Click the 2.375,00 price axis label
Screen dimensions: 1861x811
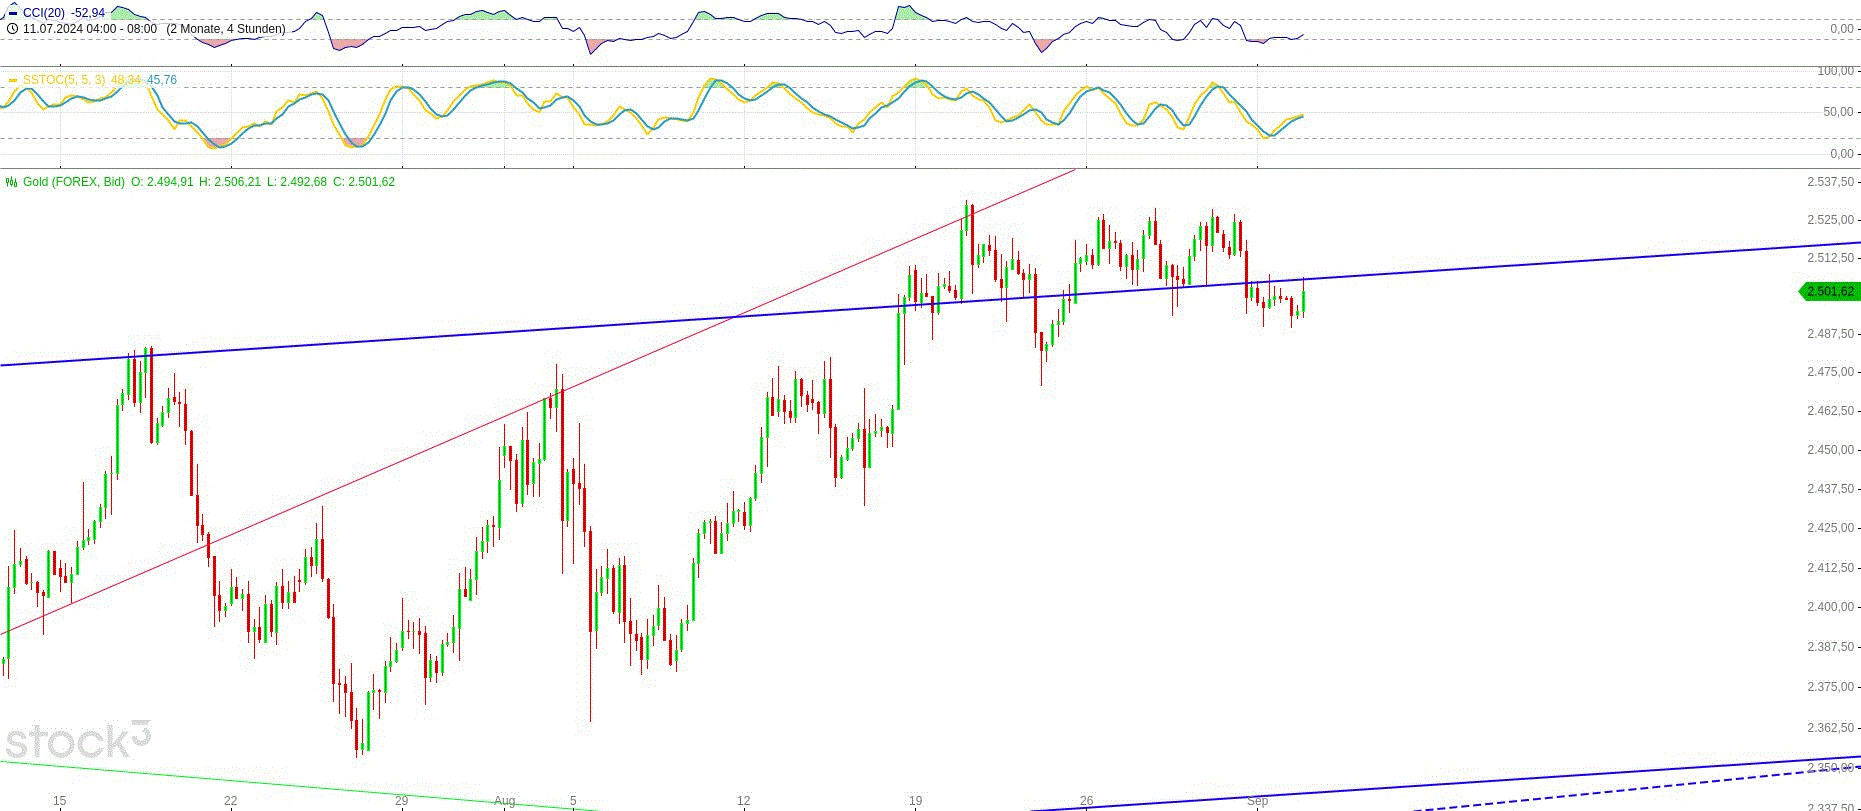pos(1831,687)
